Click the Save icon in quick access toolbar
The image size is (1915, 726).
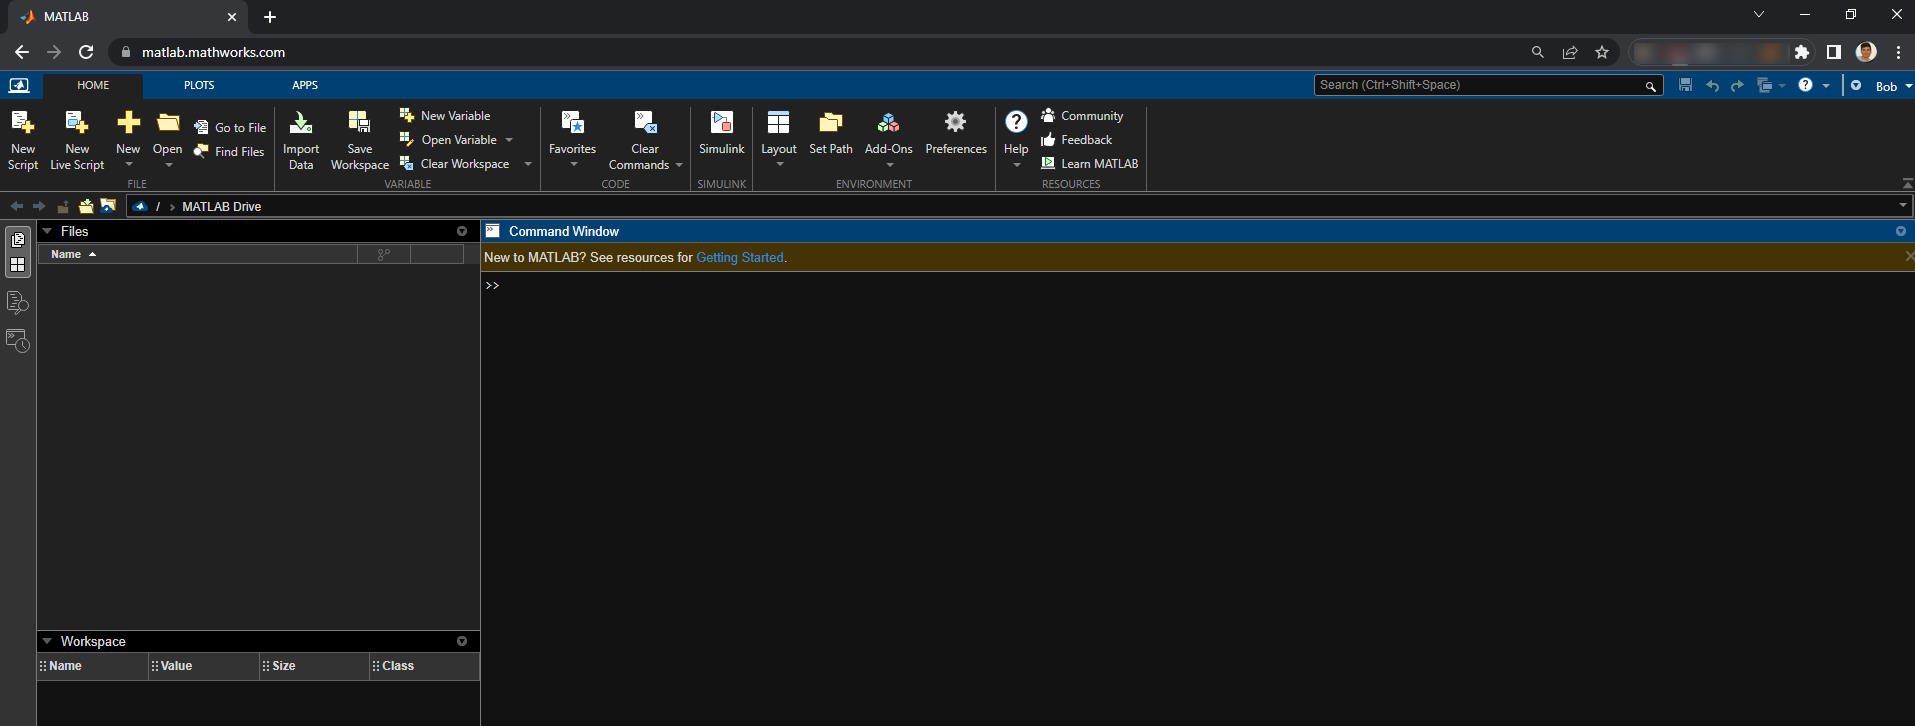[x=1686, y=85]
